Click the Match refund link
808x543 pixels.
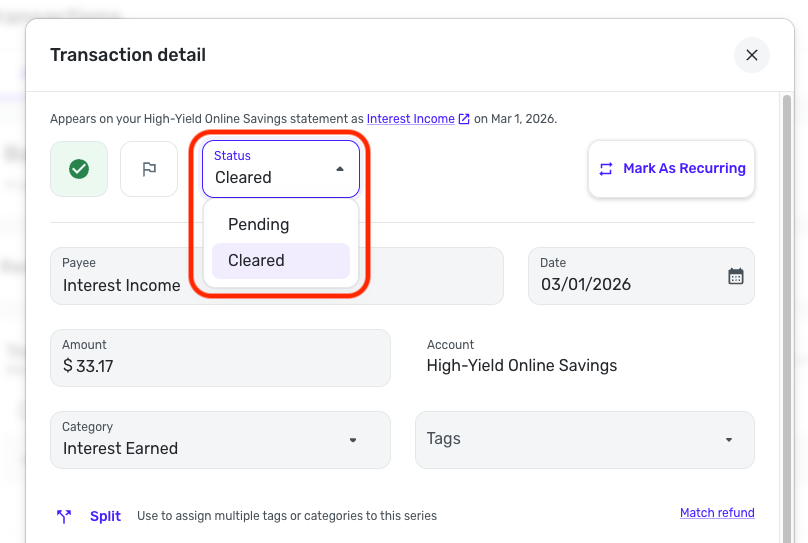717,513
